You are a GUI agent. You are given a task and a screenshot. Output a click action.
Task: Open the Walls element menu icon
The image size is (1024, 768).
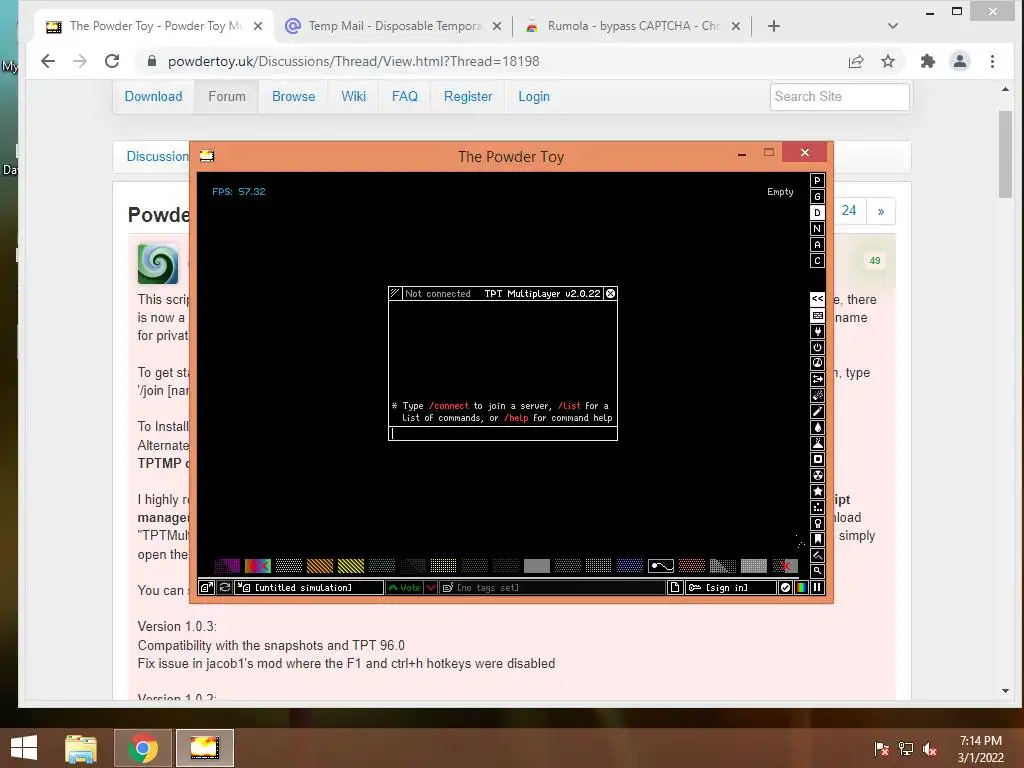tap(817, 315)
